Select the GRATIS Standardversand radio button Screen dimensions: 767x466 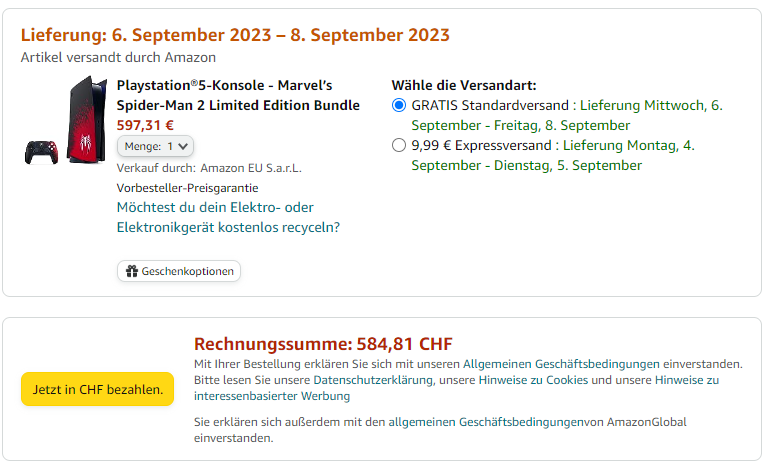399,105
